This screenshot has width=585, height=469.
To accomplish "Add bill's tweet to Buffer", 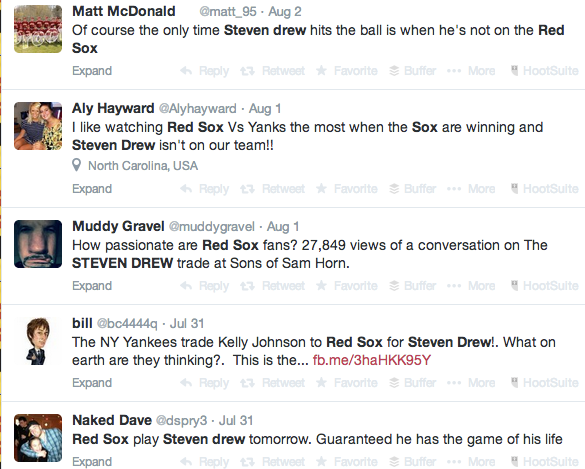I will tap(412, 382).
